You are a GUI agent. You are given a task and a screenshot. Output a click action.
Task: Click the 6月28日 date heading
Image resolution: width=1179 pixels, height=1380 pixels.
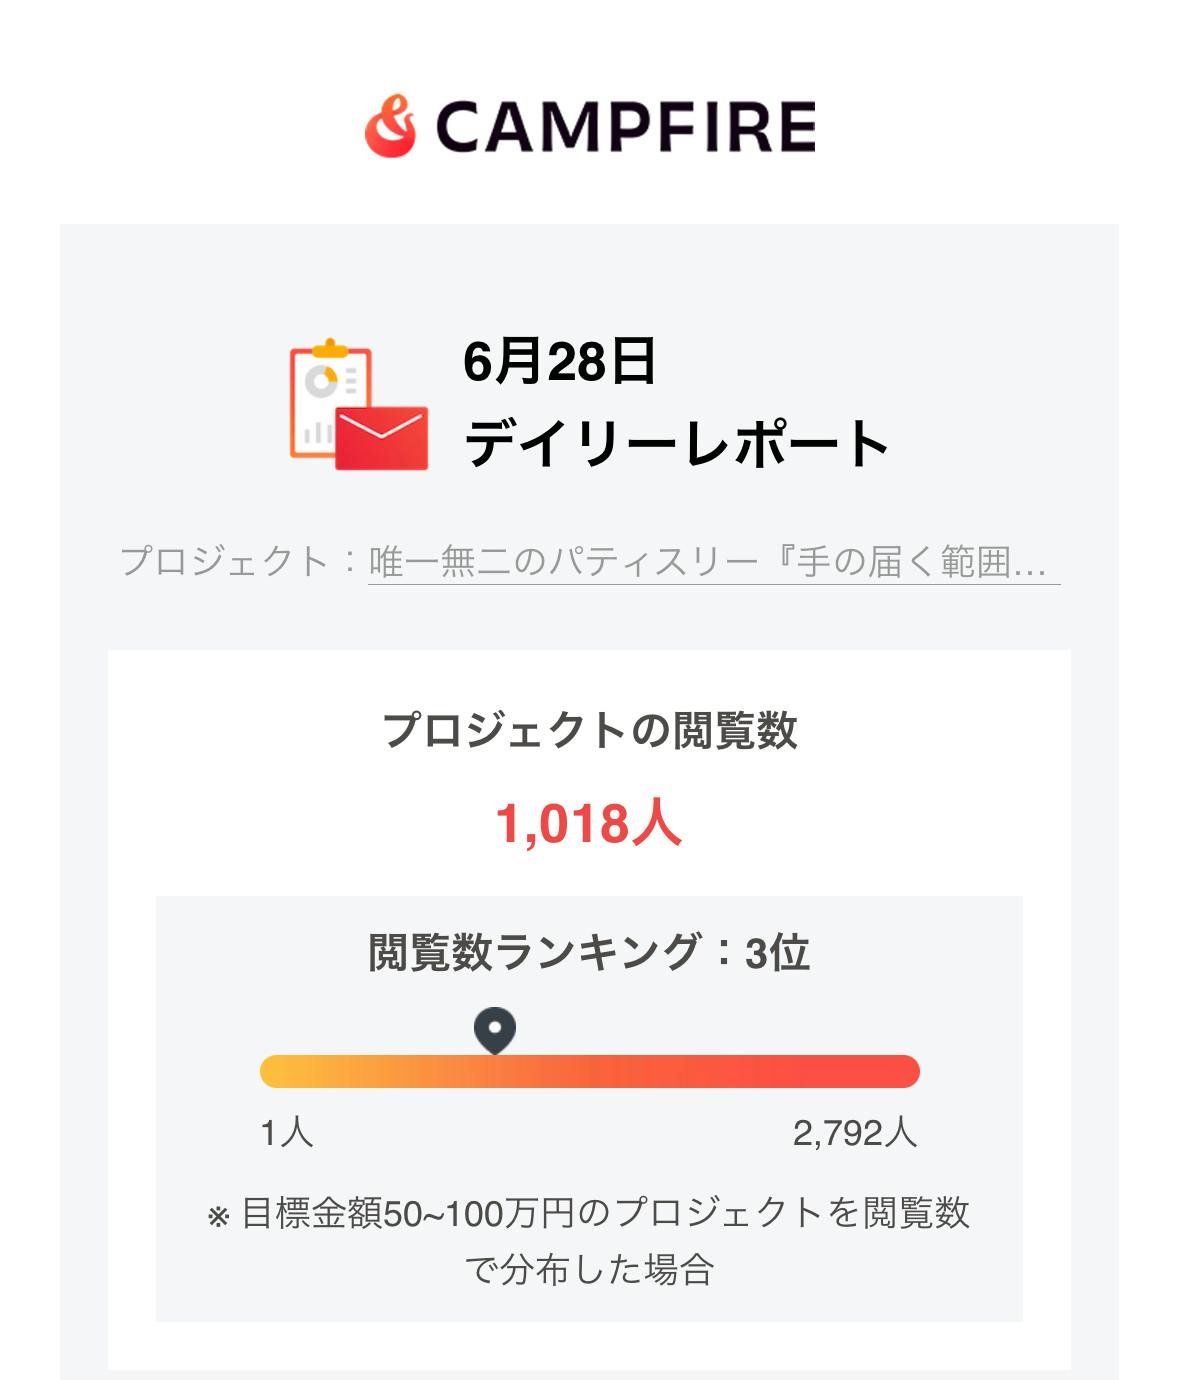click(x=559, y=361)
